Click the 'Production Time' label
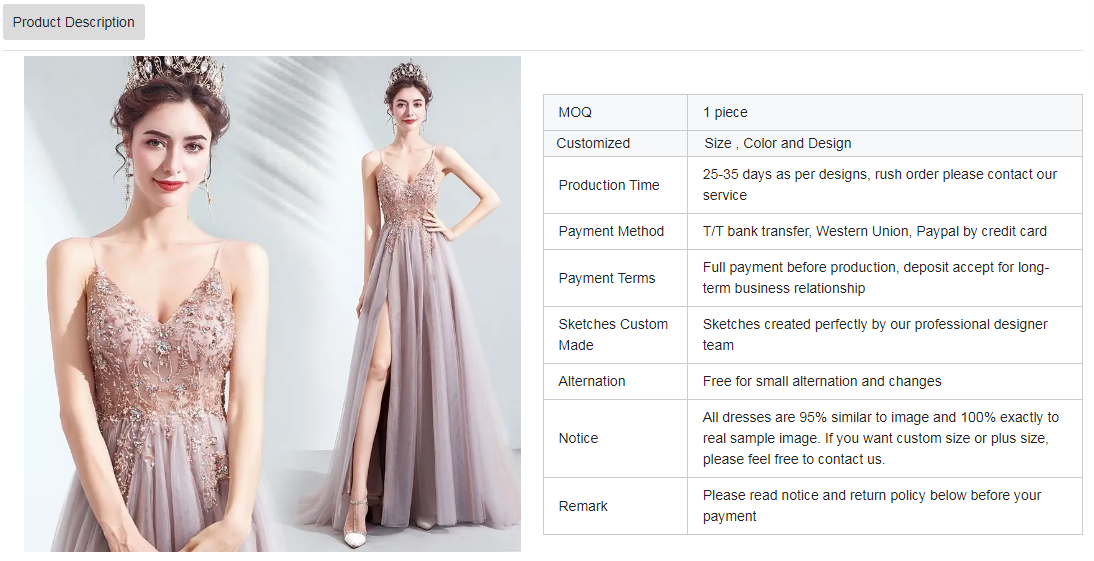 (x=608, y=185)
